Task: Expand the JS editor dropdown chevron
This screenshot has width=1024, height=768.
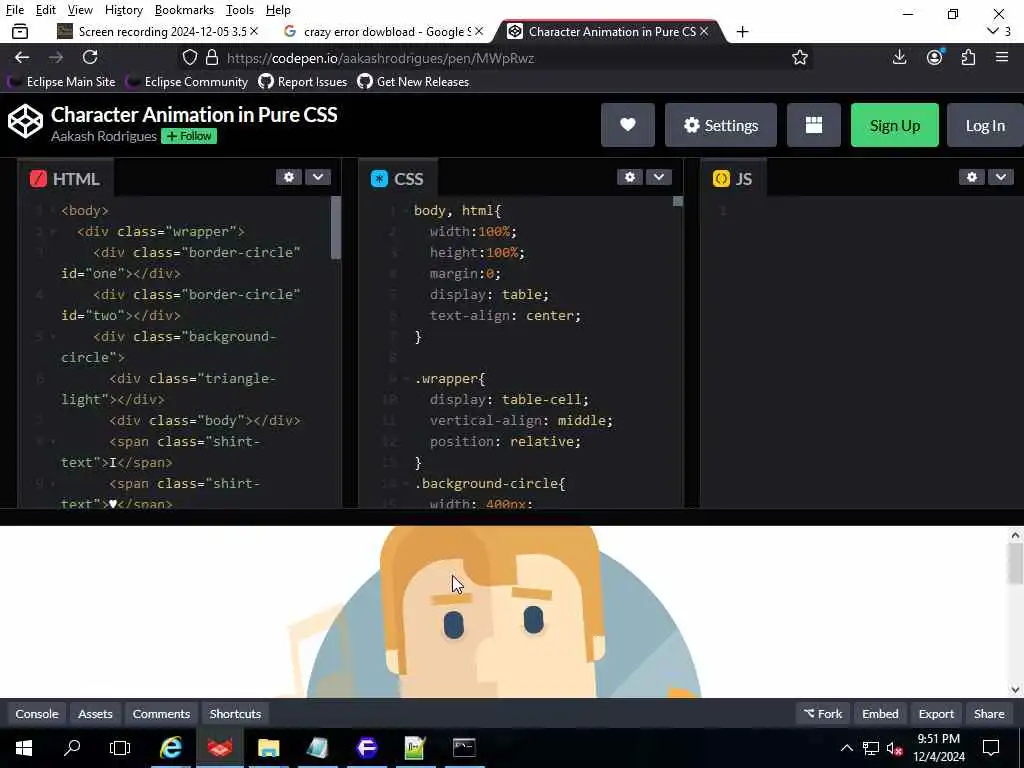Action: pos(1000,177)
